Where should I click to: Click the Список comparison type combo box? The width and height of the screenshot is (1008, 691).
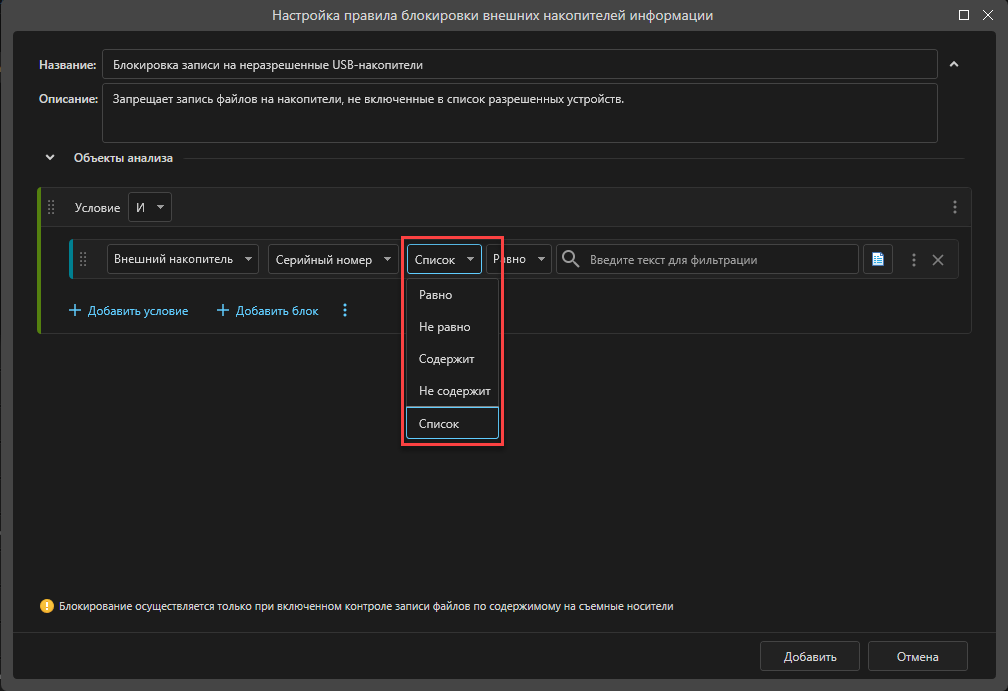click(x=444, y=259)
